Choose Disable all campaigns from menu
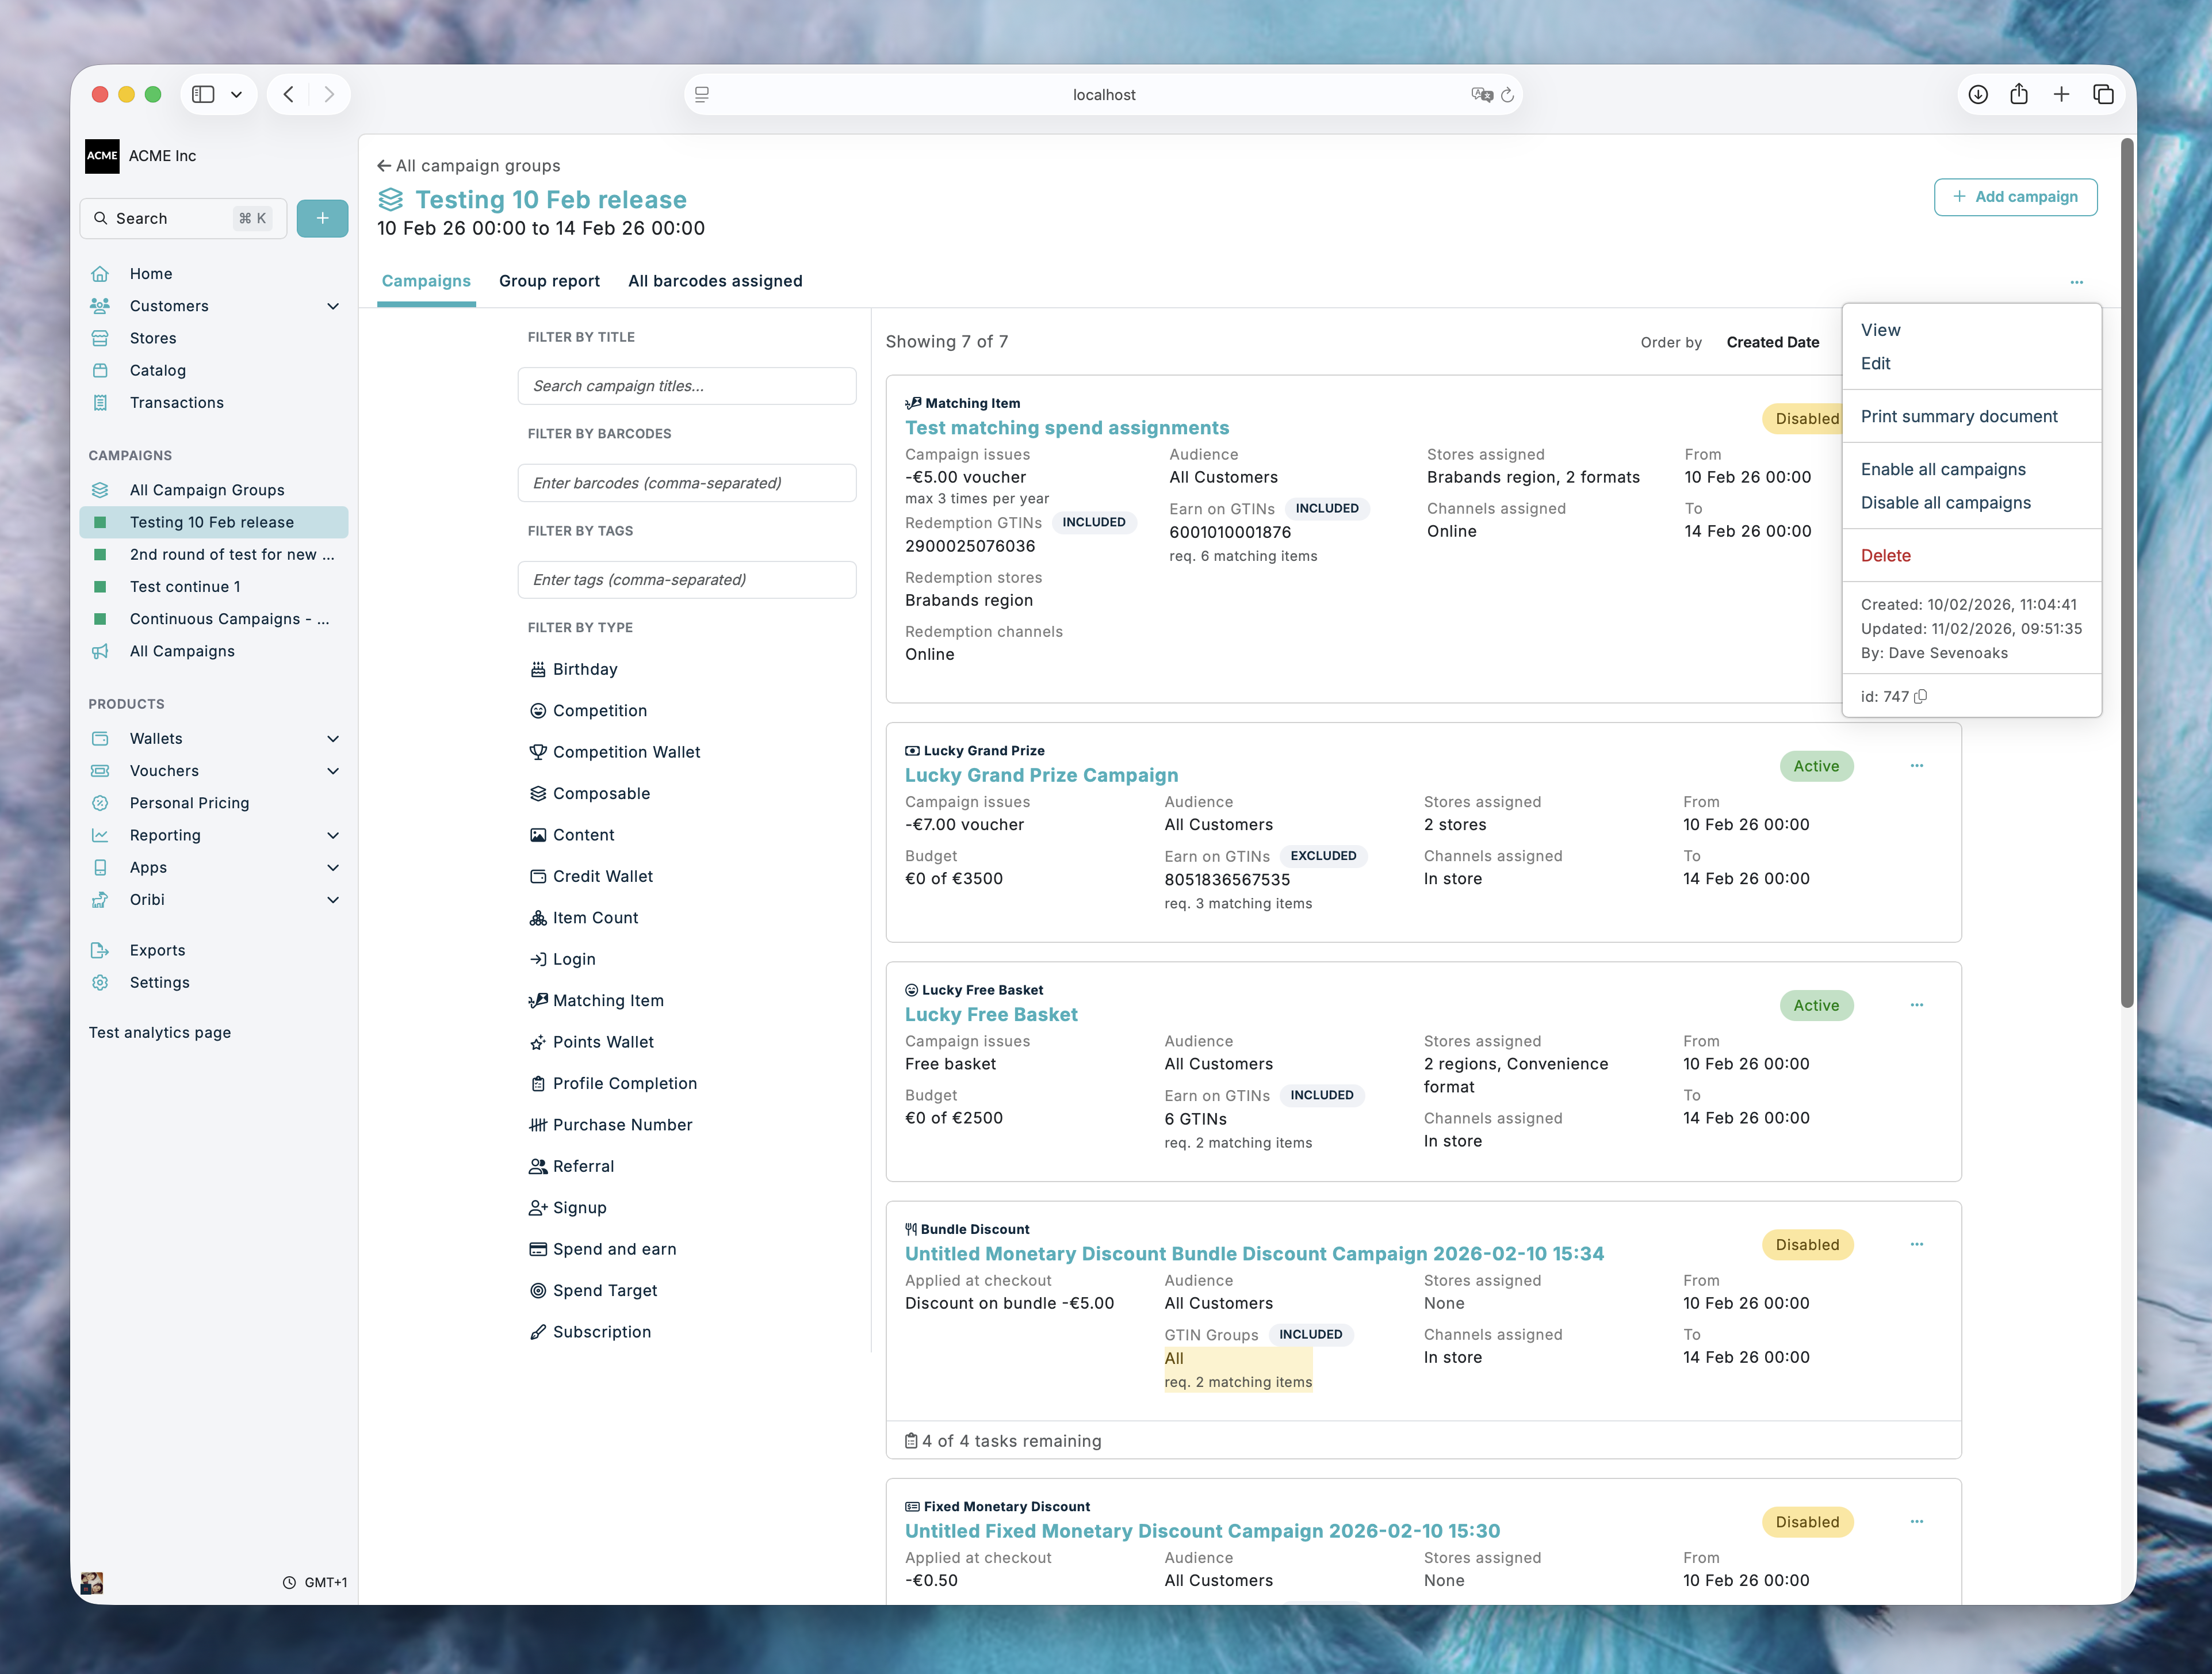 tap(1945, 503)
